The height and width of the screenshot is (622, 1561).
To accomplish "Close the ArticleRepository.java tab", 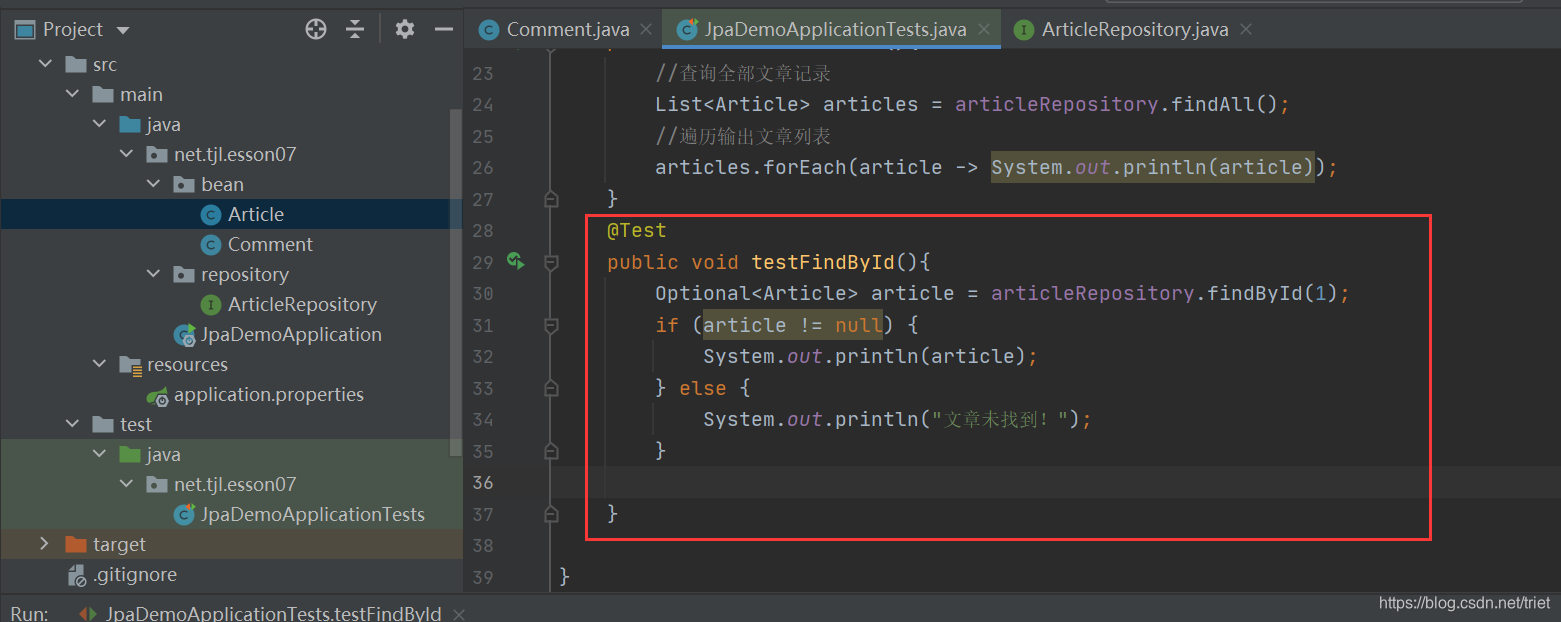I will [1246, 29].
